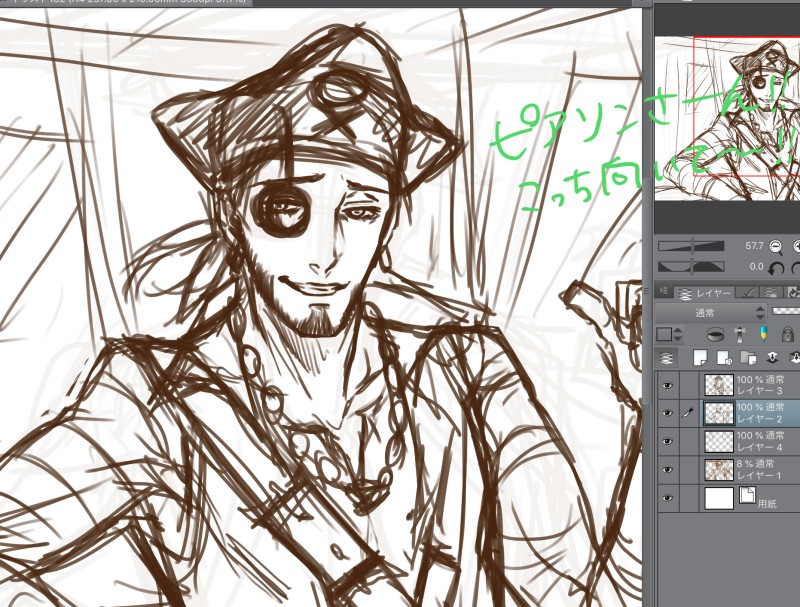Viewport: 800px width, 607px height.
Task: Click the layer opacity checkered slider
Action: 786,311
